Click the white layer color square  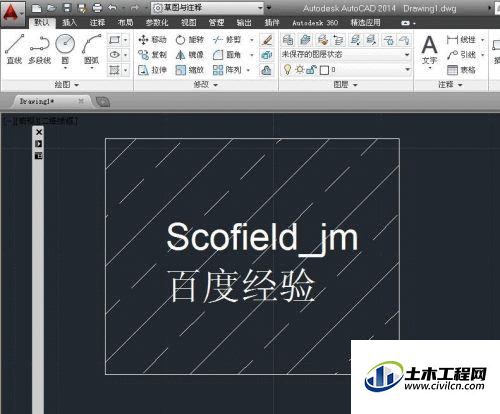pyautogui.click(x=324, y=70)
